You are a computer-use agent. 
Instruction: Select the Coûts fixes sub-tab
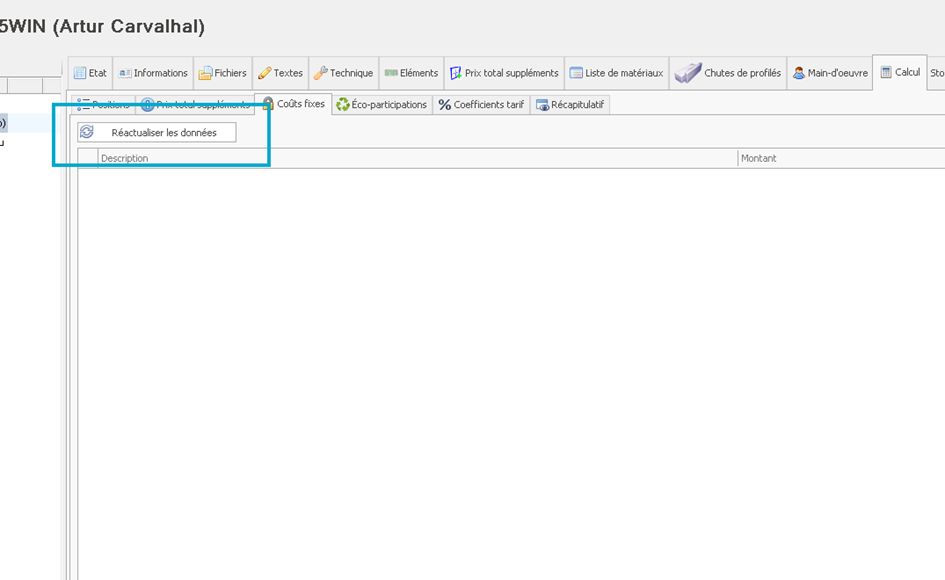293,104
